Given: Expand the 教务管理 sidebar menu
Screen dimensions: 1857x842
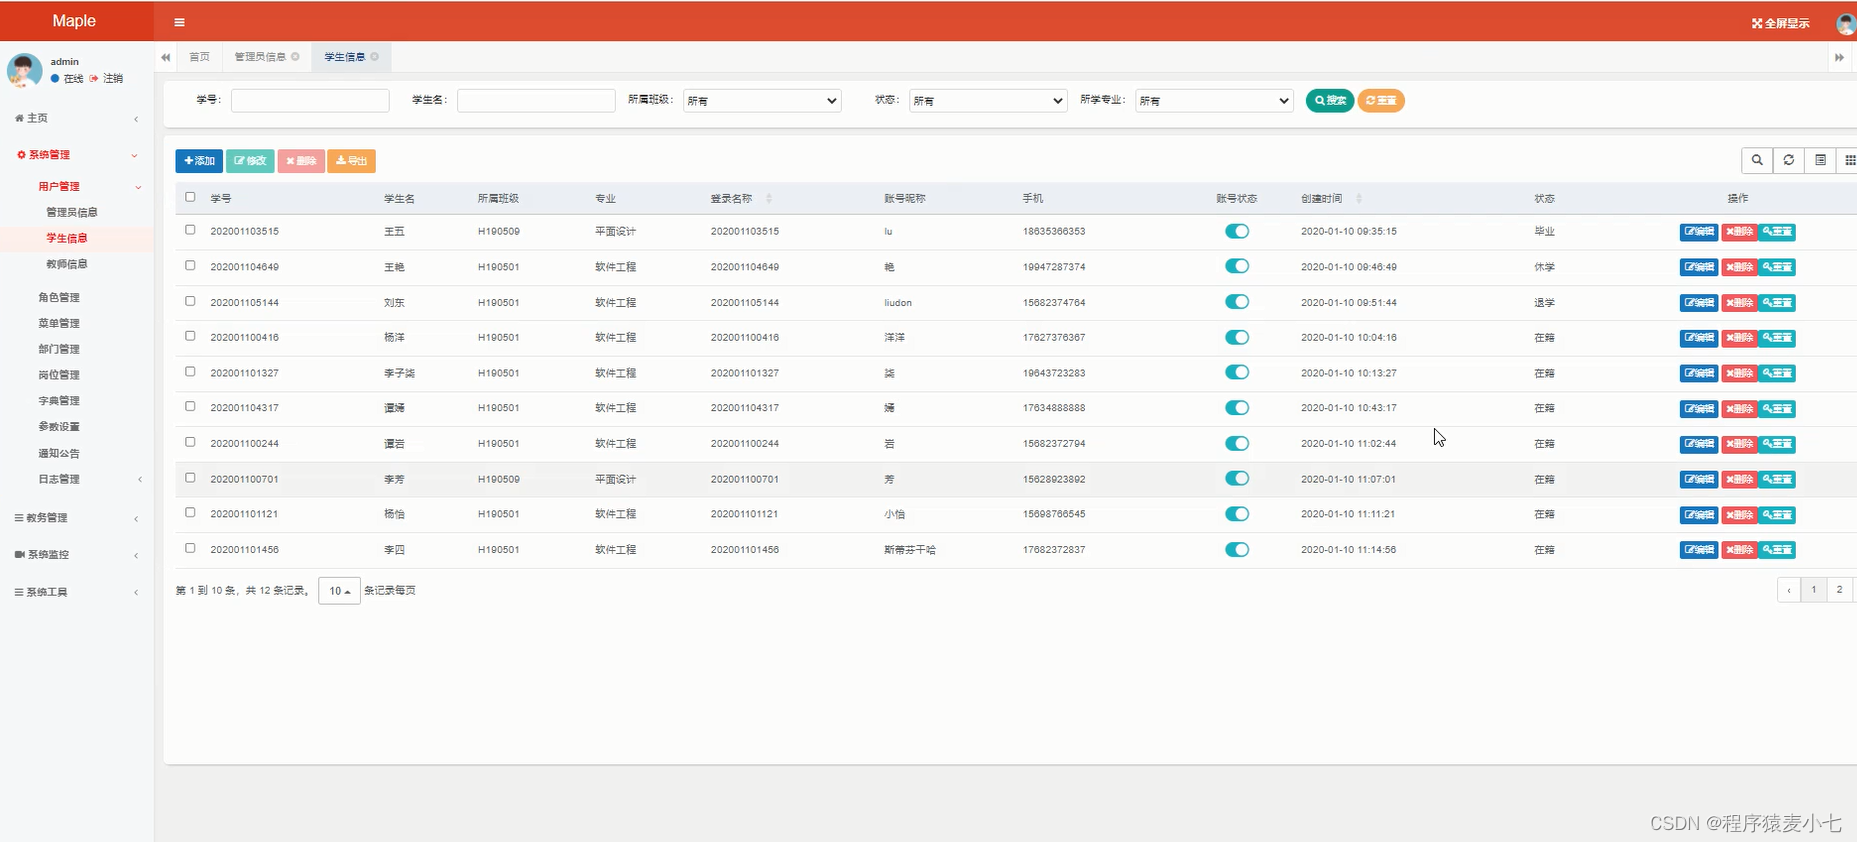Looking at the screenshot, I should pyautogui.click(x=77, y=518).
